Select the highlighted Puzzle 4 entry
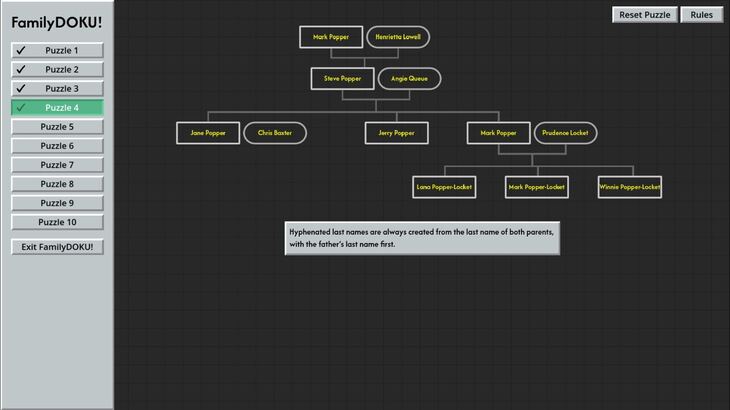This screenshot has width=730, height=410. tap(57, 108)
